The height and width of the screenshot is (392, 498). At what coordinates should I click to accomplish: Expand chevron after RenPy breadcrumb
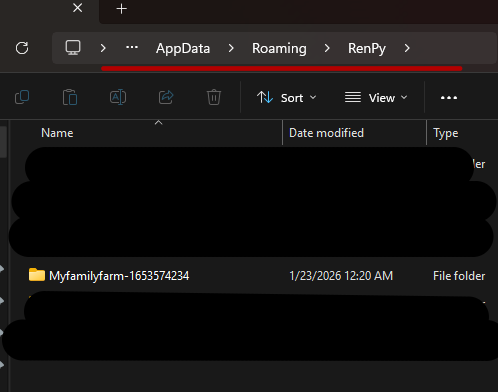[x=407, y=49]
